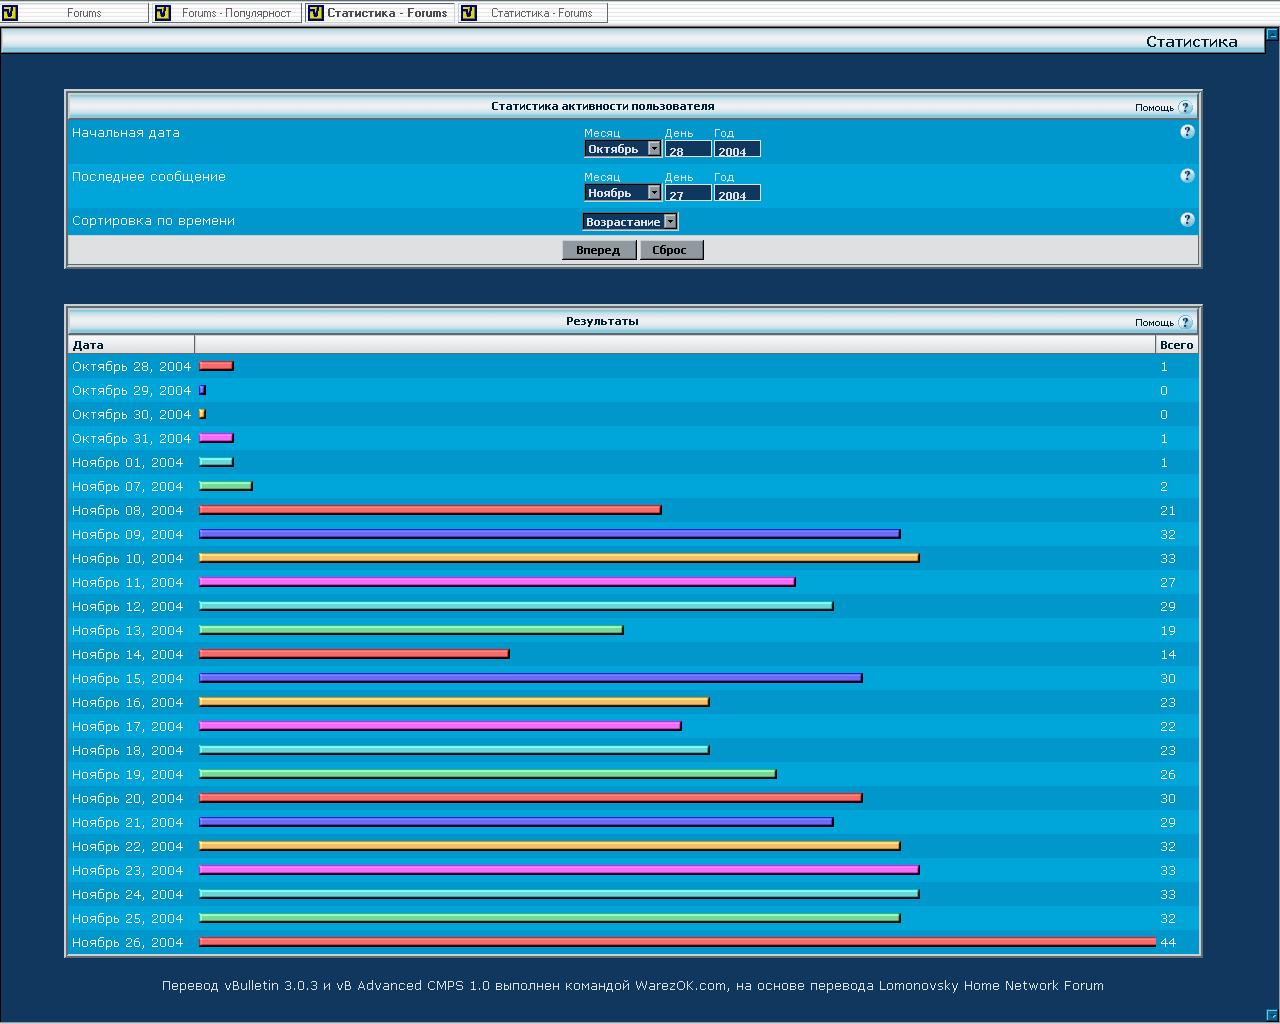Screen dimensions: 1280x1024
Task: Switch to the first Forums tab
Action: click(x=74, y=13)
